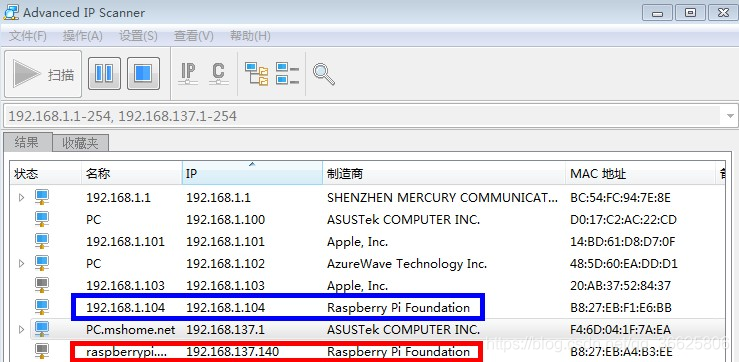
Task: Select MAC address B8:27:EB:F1:E6:BB
Action: (x=621, y=308)
